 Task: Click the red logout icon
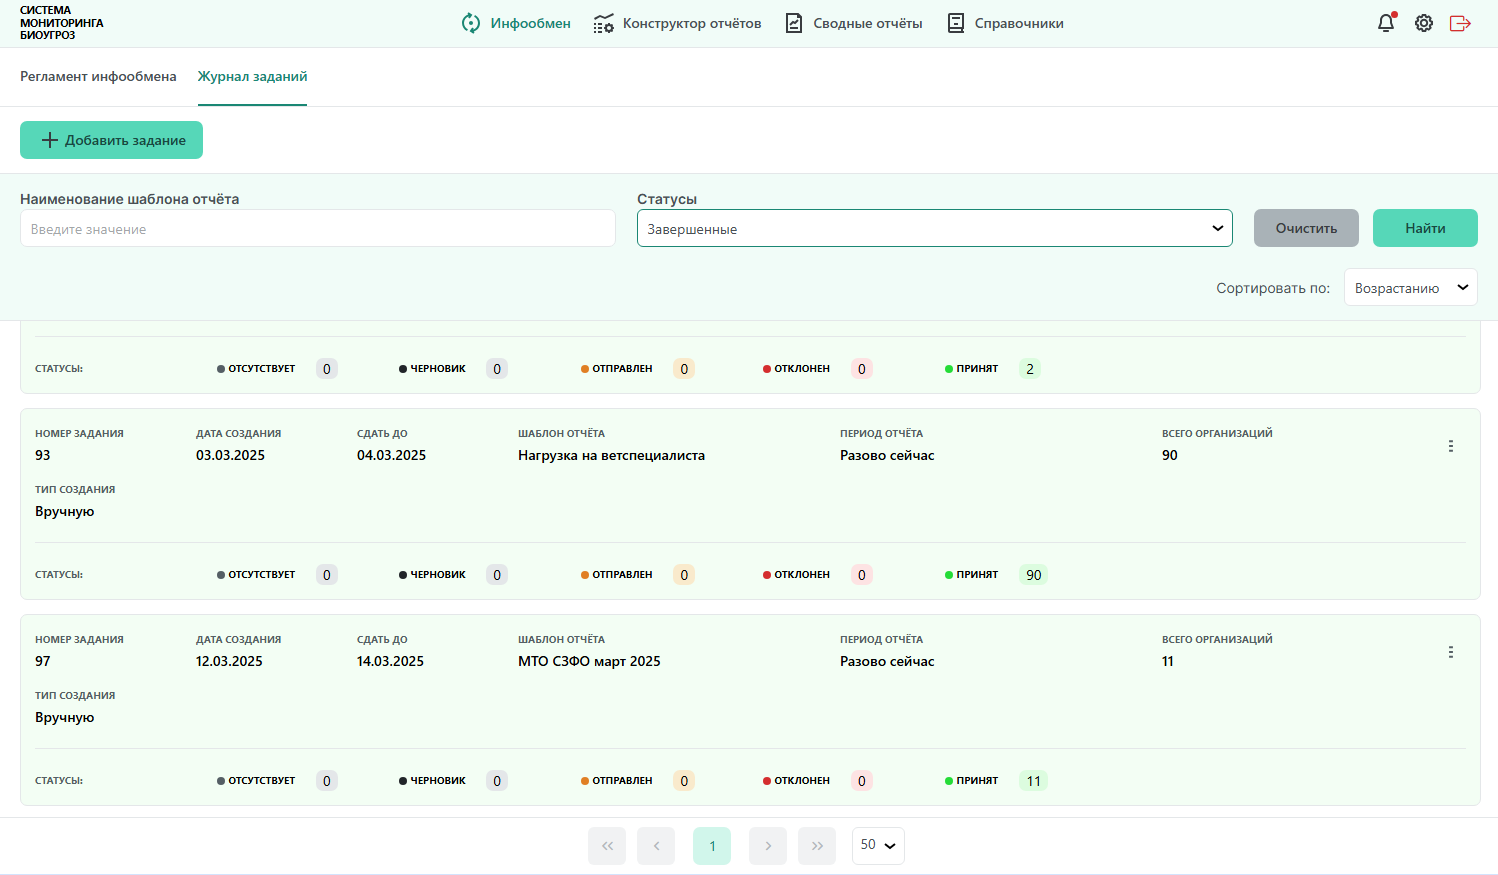pyautogui.click(x=1460, y=23)
